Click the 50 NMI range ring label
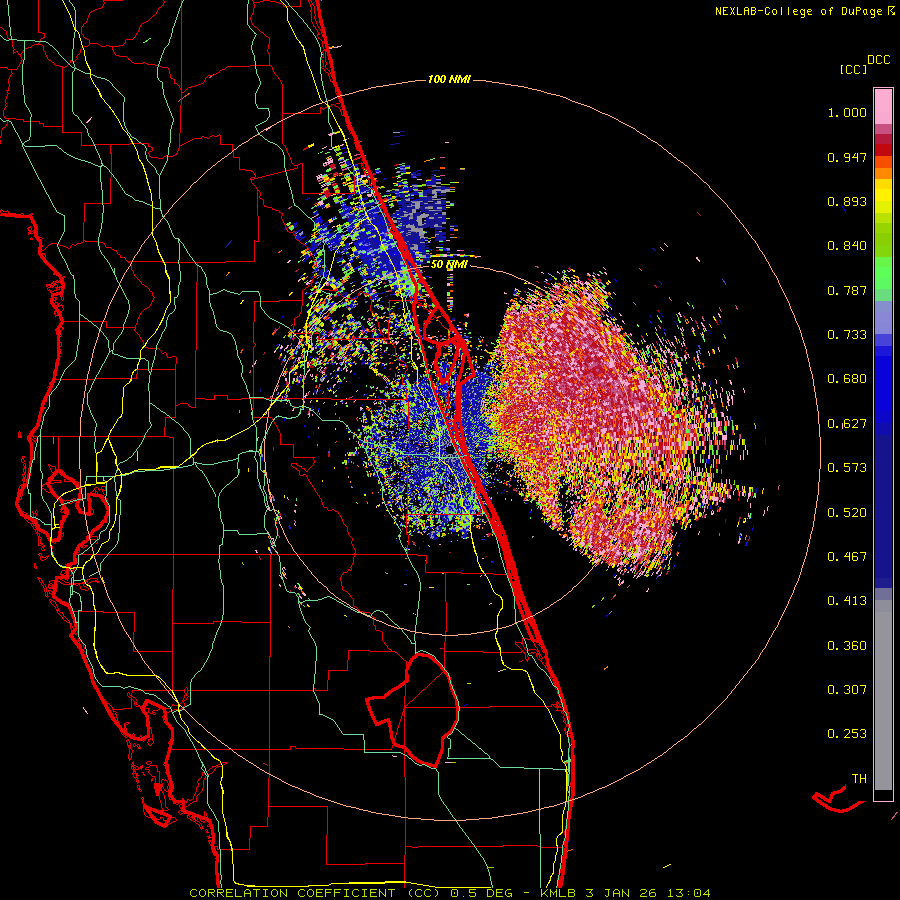Image resolution: width=900 pixels, height=900 pixels. (x=449, y=264)
